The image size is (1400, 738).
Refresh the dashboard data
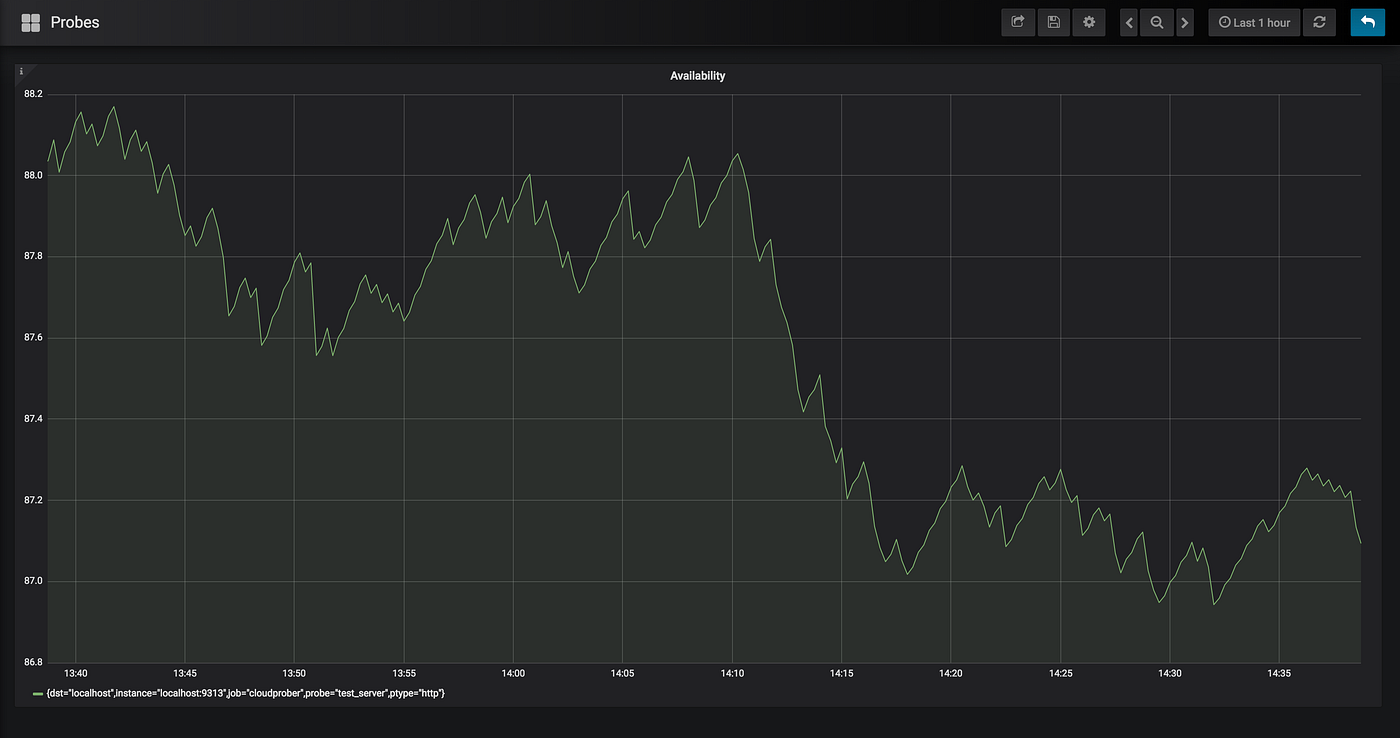[x=1319, y=22]
